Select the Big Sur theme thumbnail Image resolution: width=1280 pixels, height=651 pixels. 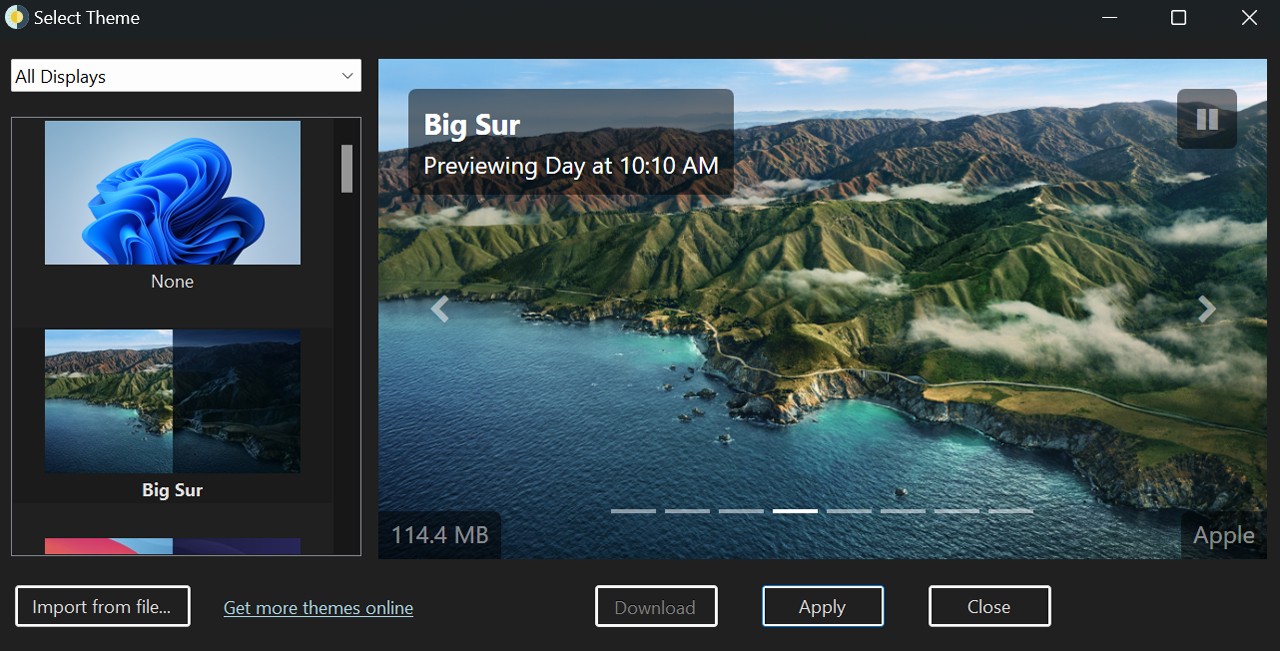172,401
